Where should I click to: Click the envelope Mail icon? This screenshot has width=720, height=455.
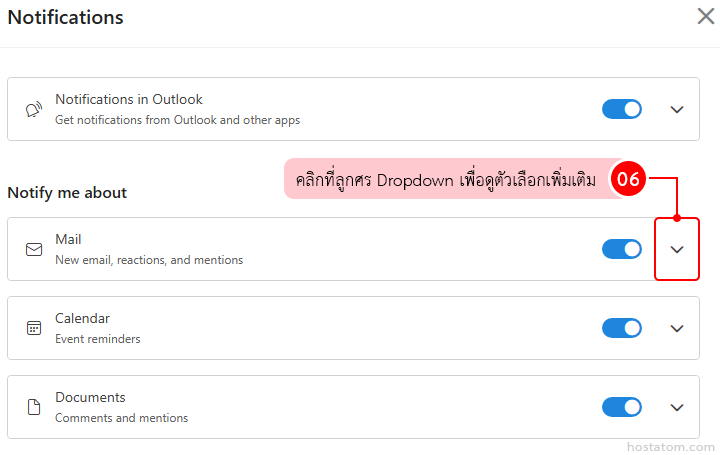[34, 249]
